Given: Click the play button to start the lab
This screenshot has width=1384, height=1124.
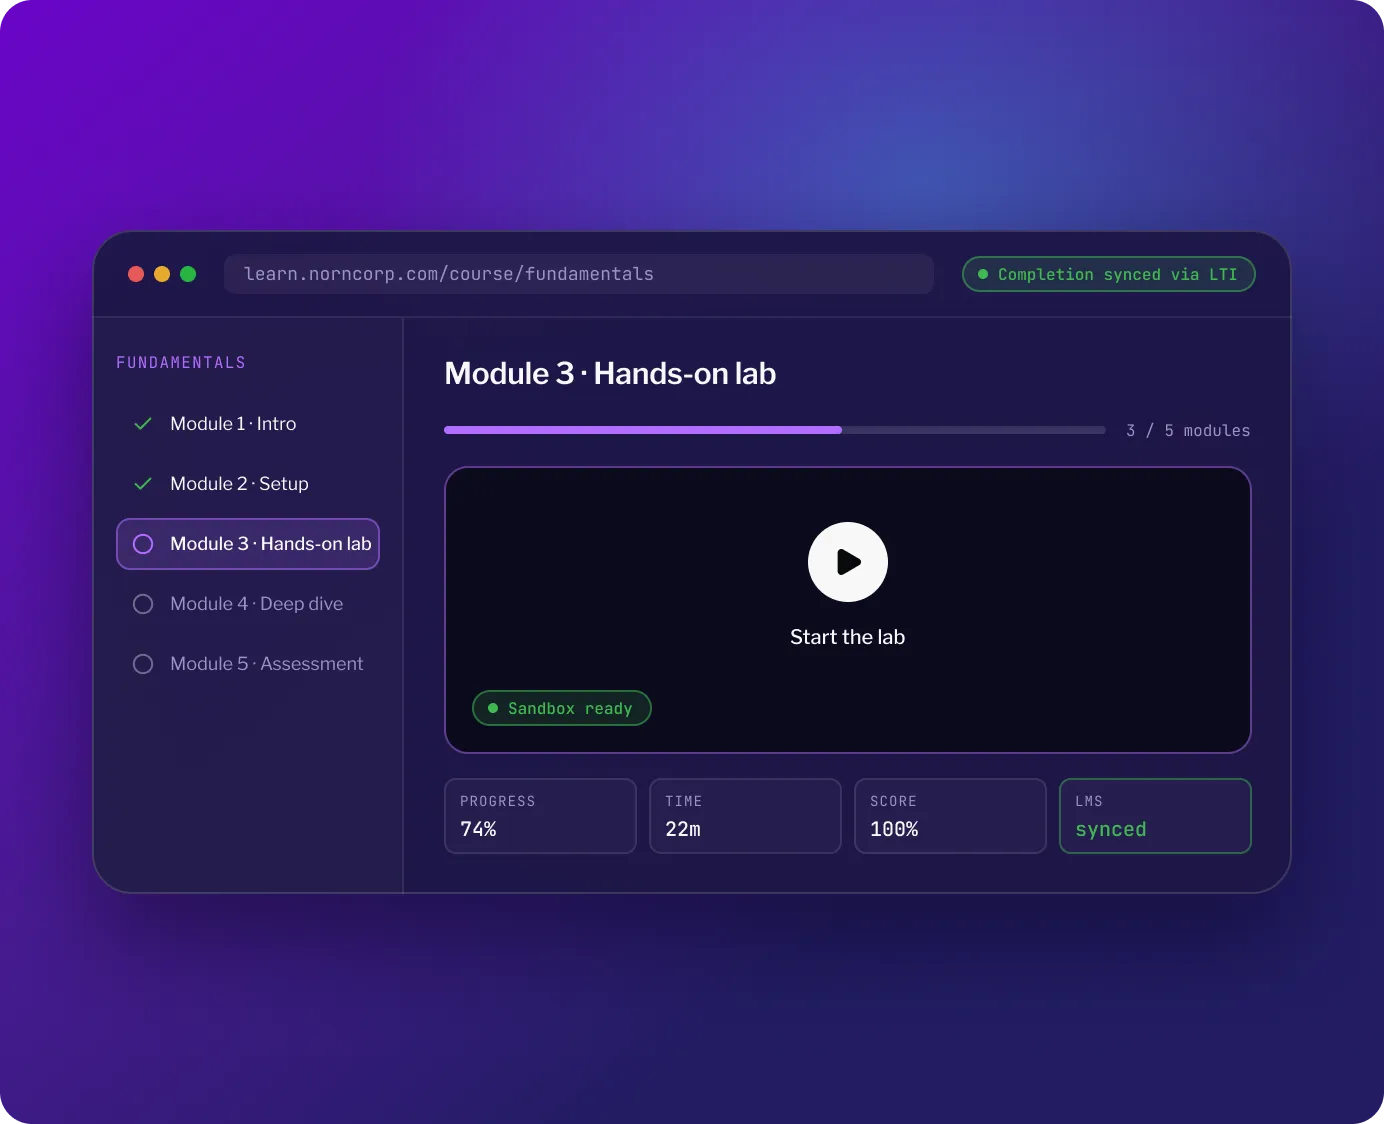Looking at the screenshot, I should point(848,562).
